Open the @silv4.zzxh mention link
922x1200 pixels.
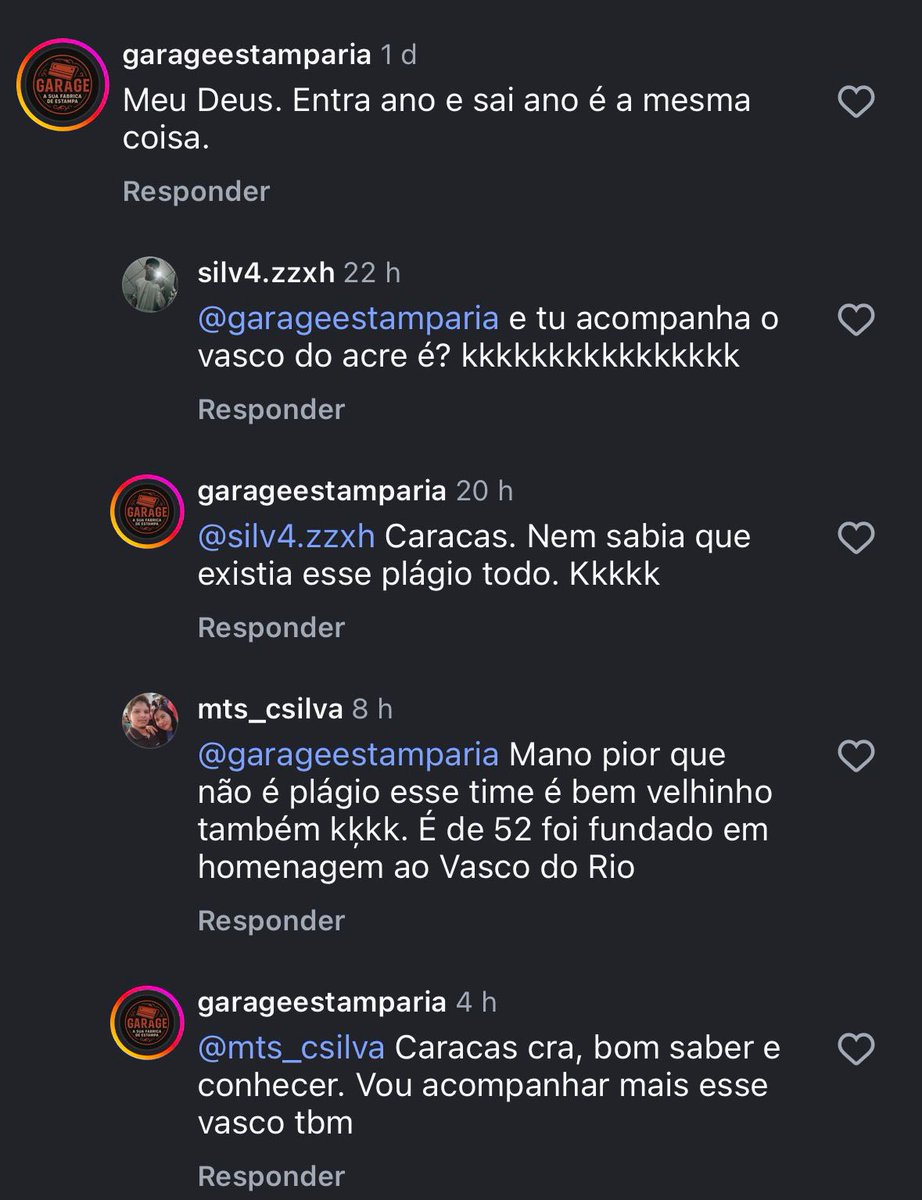[x=286, y=537]
